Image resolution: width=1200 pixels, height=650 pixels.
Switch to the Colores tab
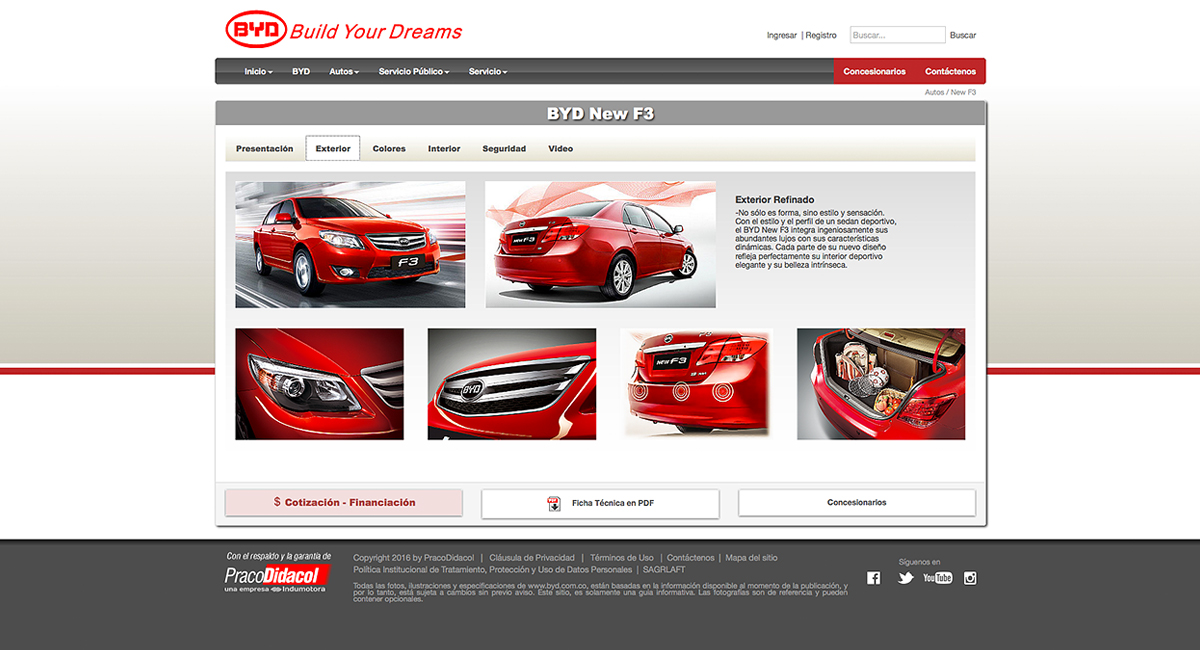(x=389, y=147)
